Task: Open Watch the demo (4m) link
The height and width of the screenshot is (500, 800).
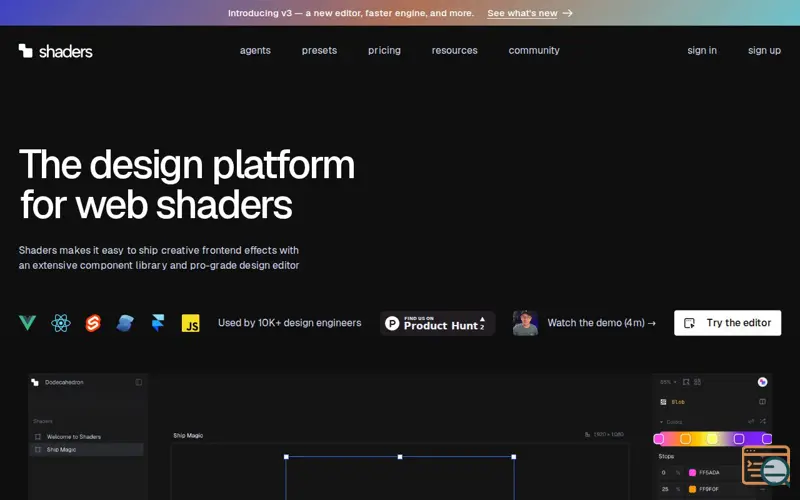Action: pyautogui.click(x=602, y=323)
